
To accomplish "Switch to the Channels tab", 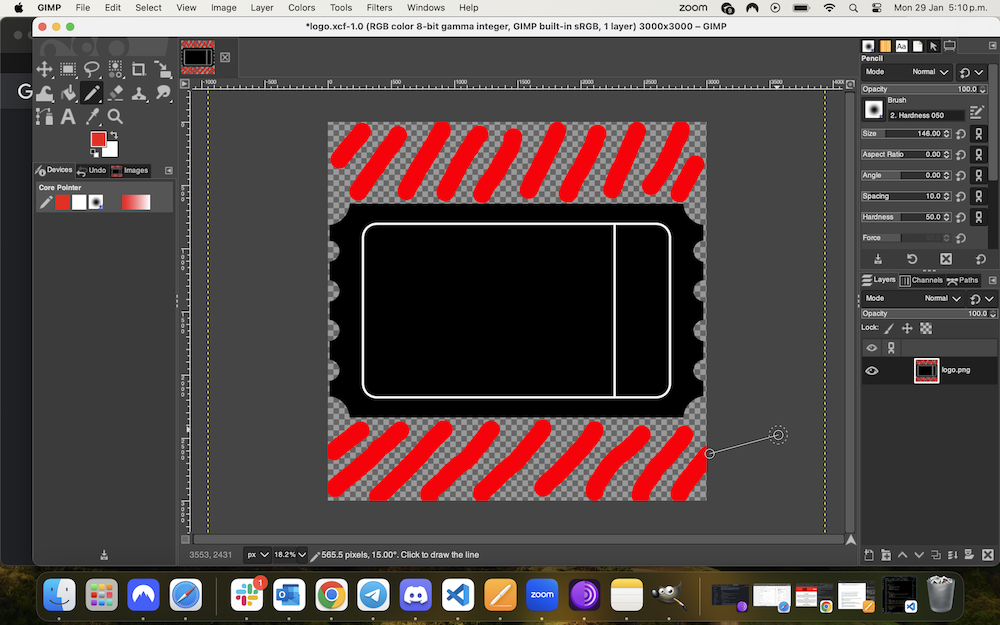I will pos(921,280).
